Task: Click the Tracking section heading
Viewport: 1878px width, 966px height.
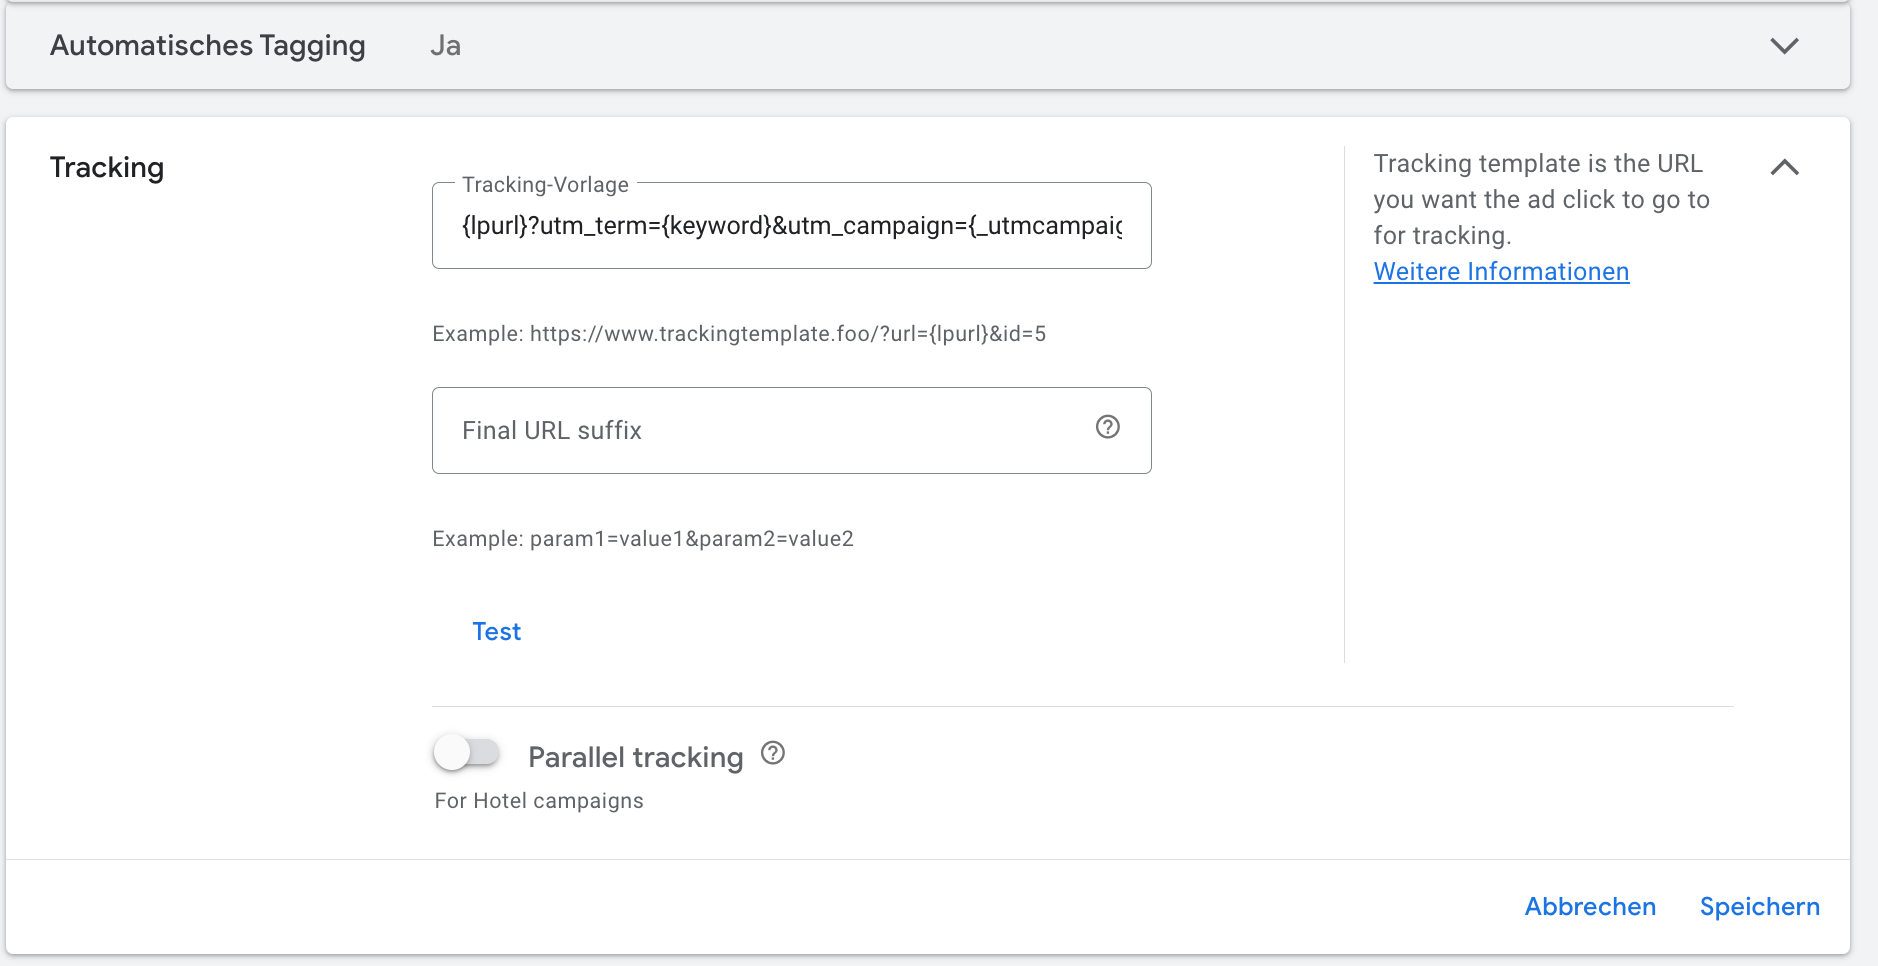Action: click(x=107, y=167)
